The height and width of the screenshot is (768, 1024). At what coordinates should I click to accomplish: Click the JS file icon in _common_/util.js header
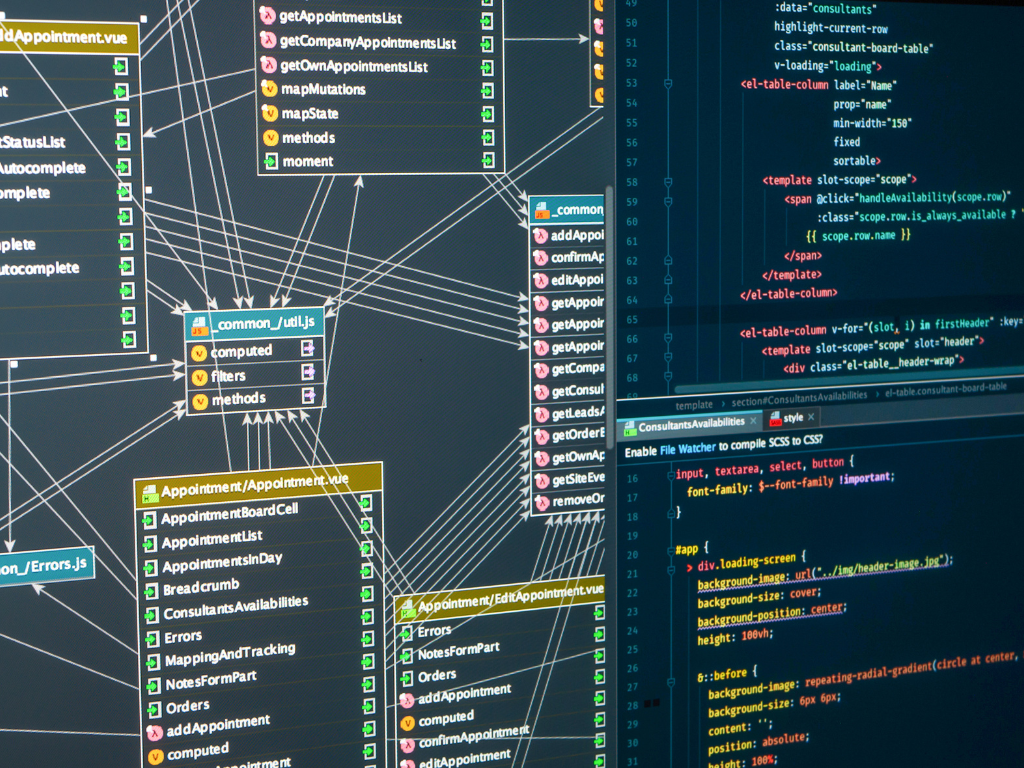[199, 324]
